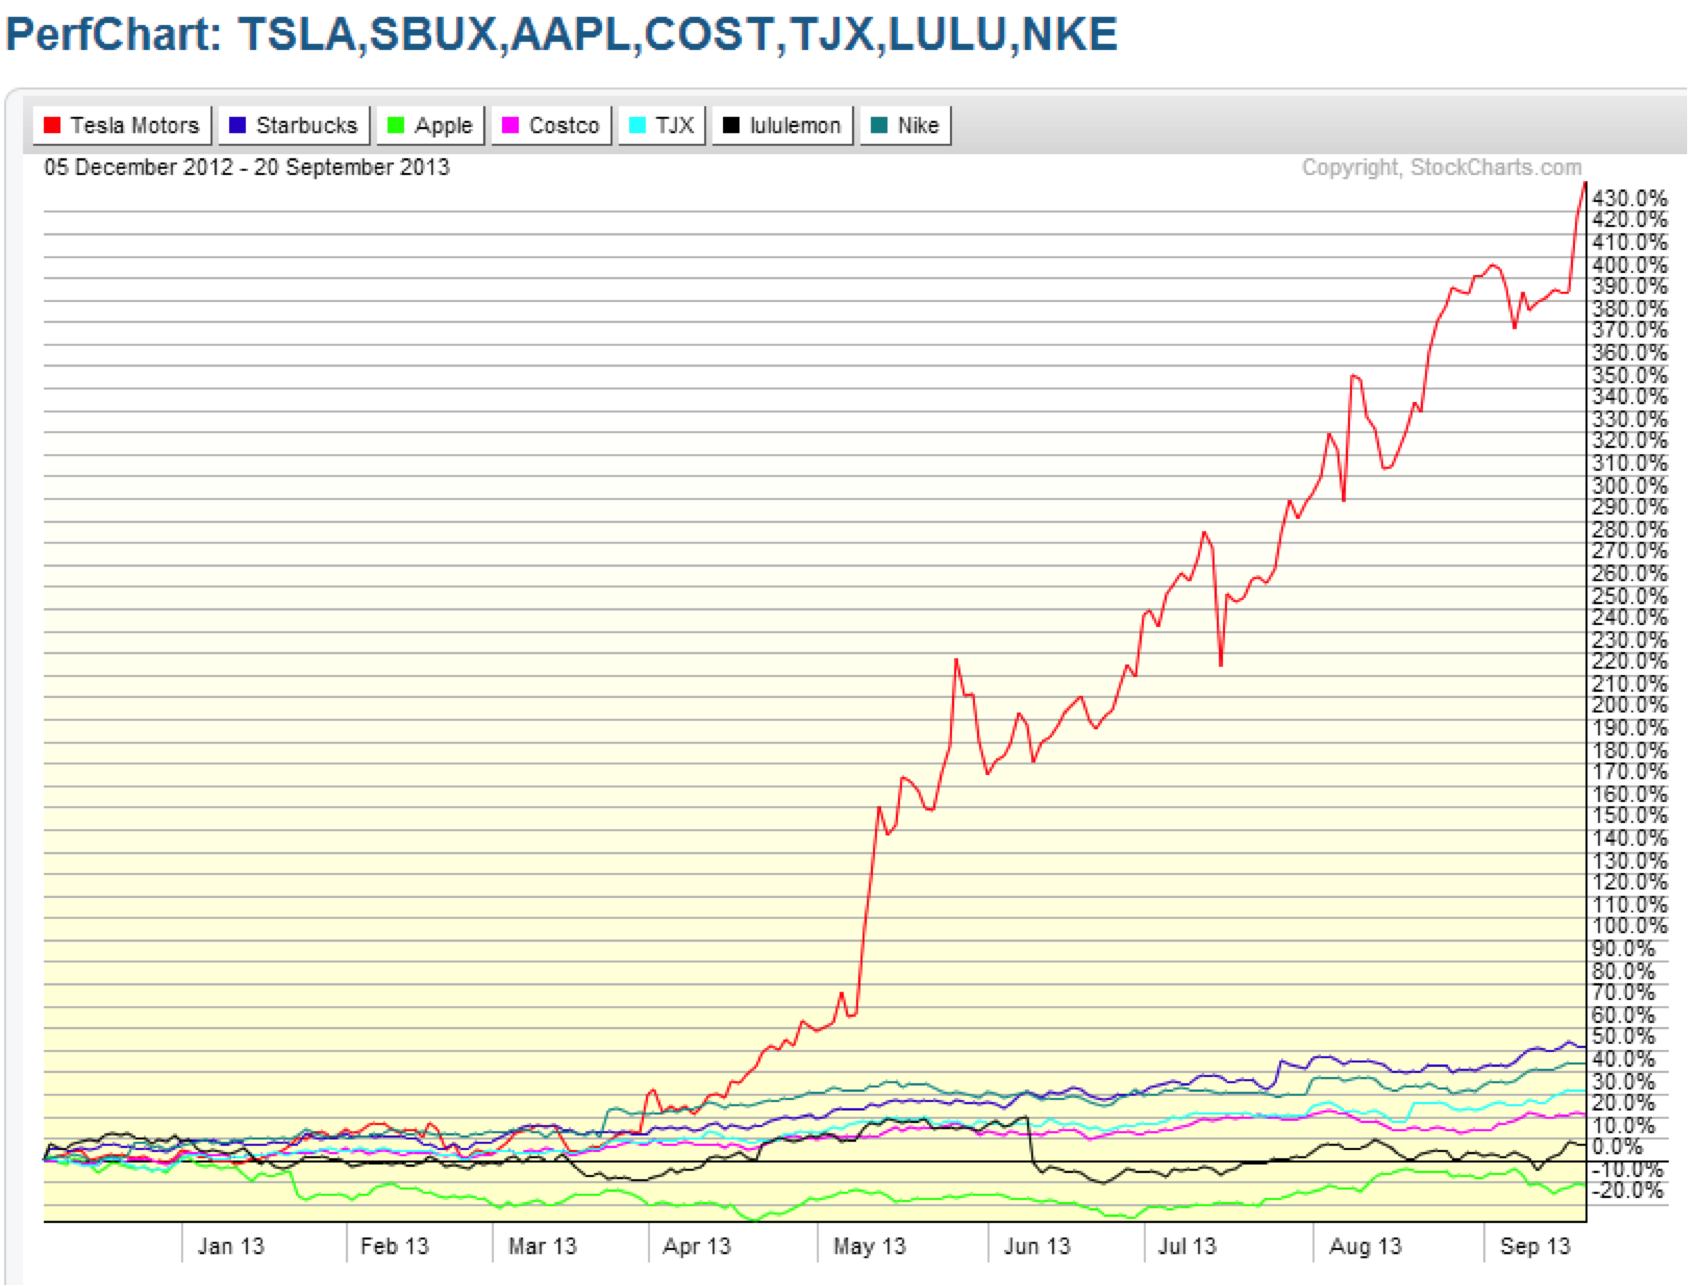Click the blue Starbucks color swatch
1688x1286 pixels.
pos(238,126)
